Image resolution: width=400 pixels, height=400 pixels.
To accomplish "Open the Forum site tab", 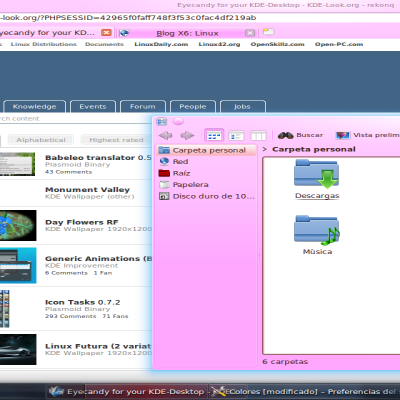I will pos(143,107).
